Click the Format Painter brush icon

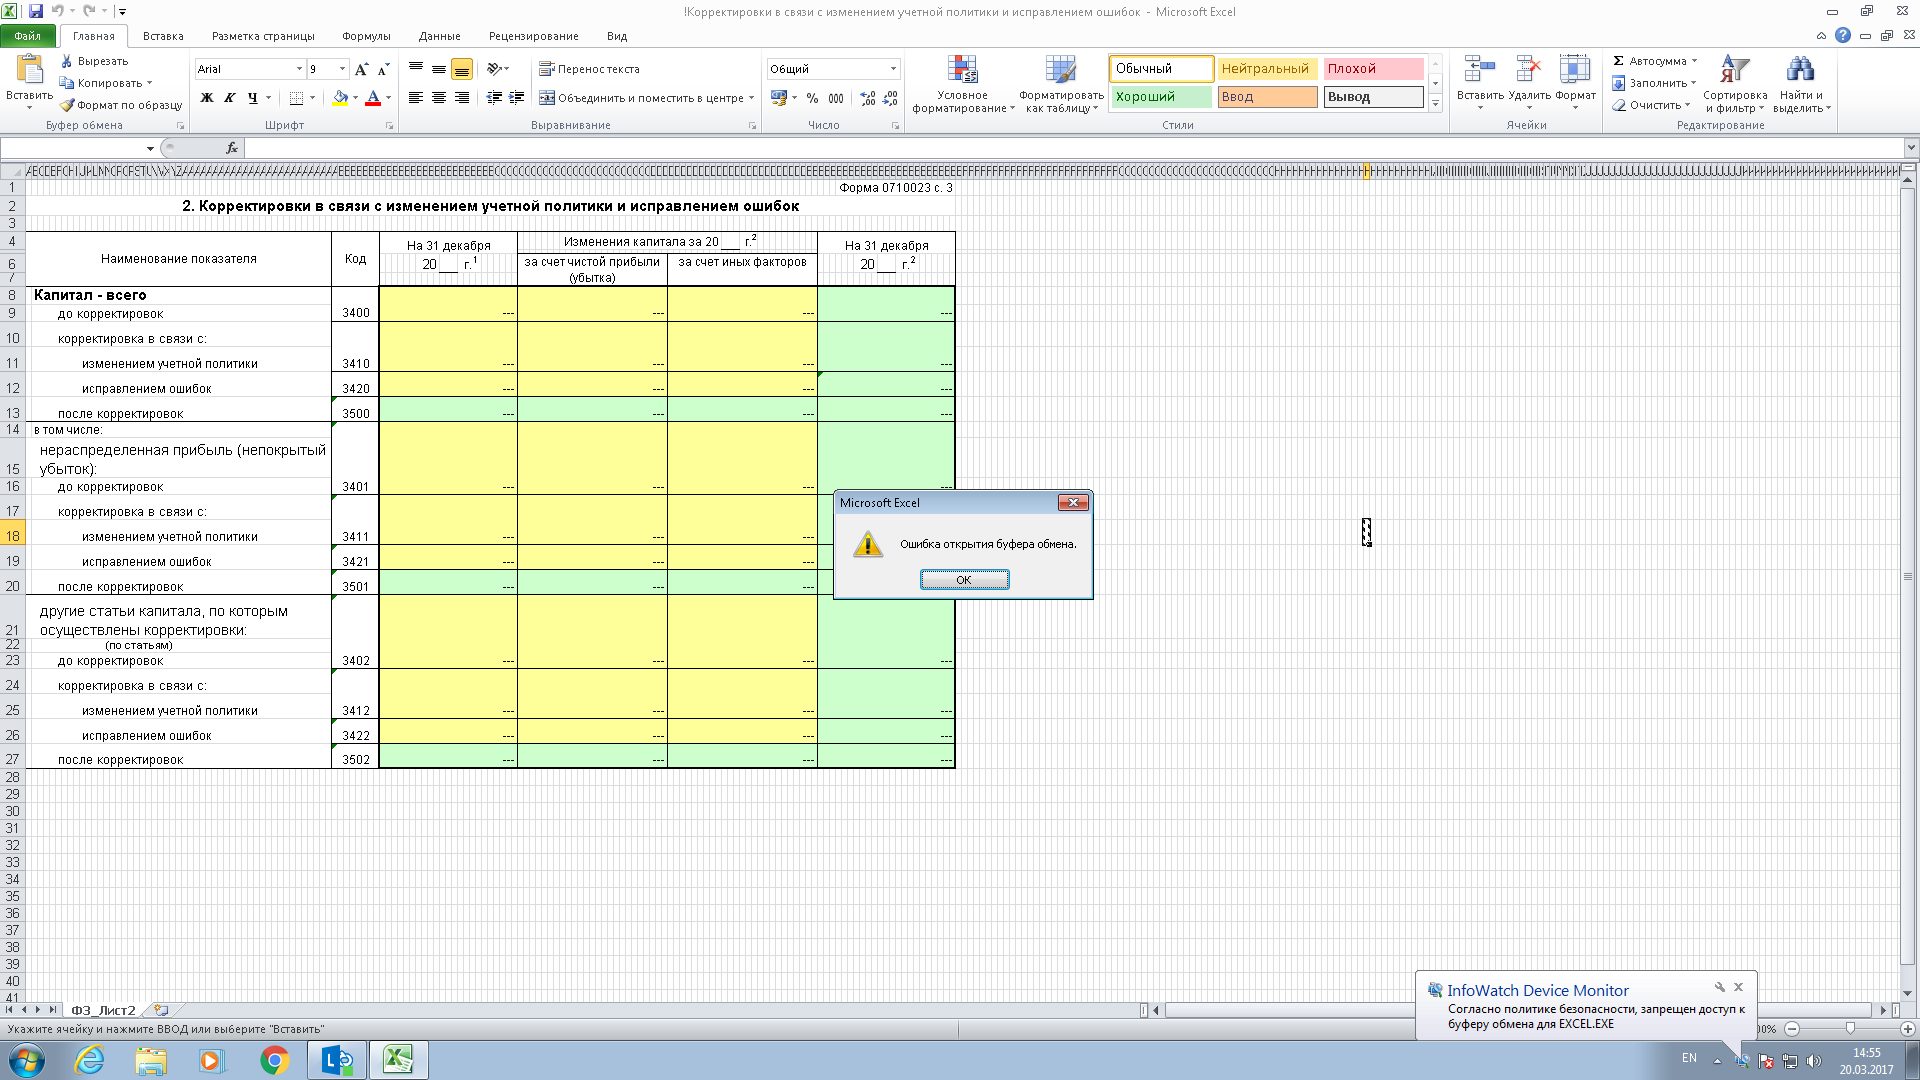(x=67, y=105)
